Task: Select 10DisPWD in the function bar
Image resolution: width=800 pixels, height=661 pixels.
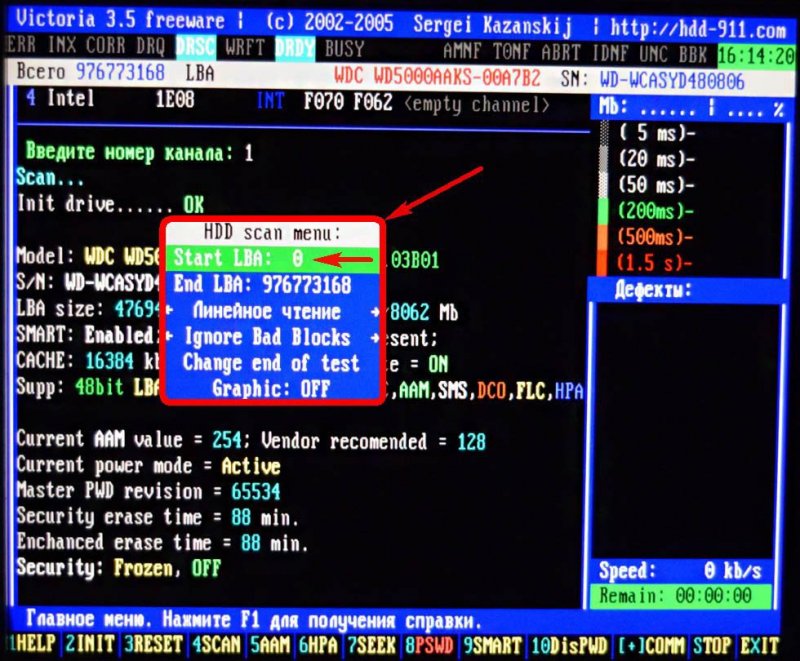Action: pyautogui.click(x=569, y=646)
